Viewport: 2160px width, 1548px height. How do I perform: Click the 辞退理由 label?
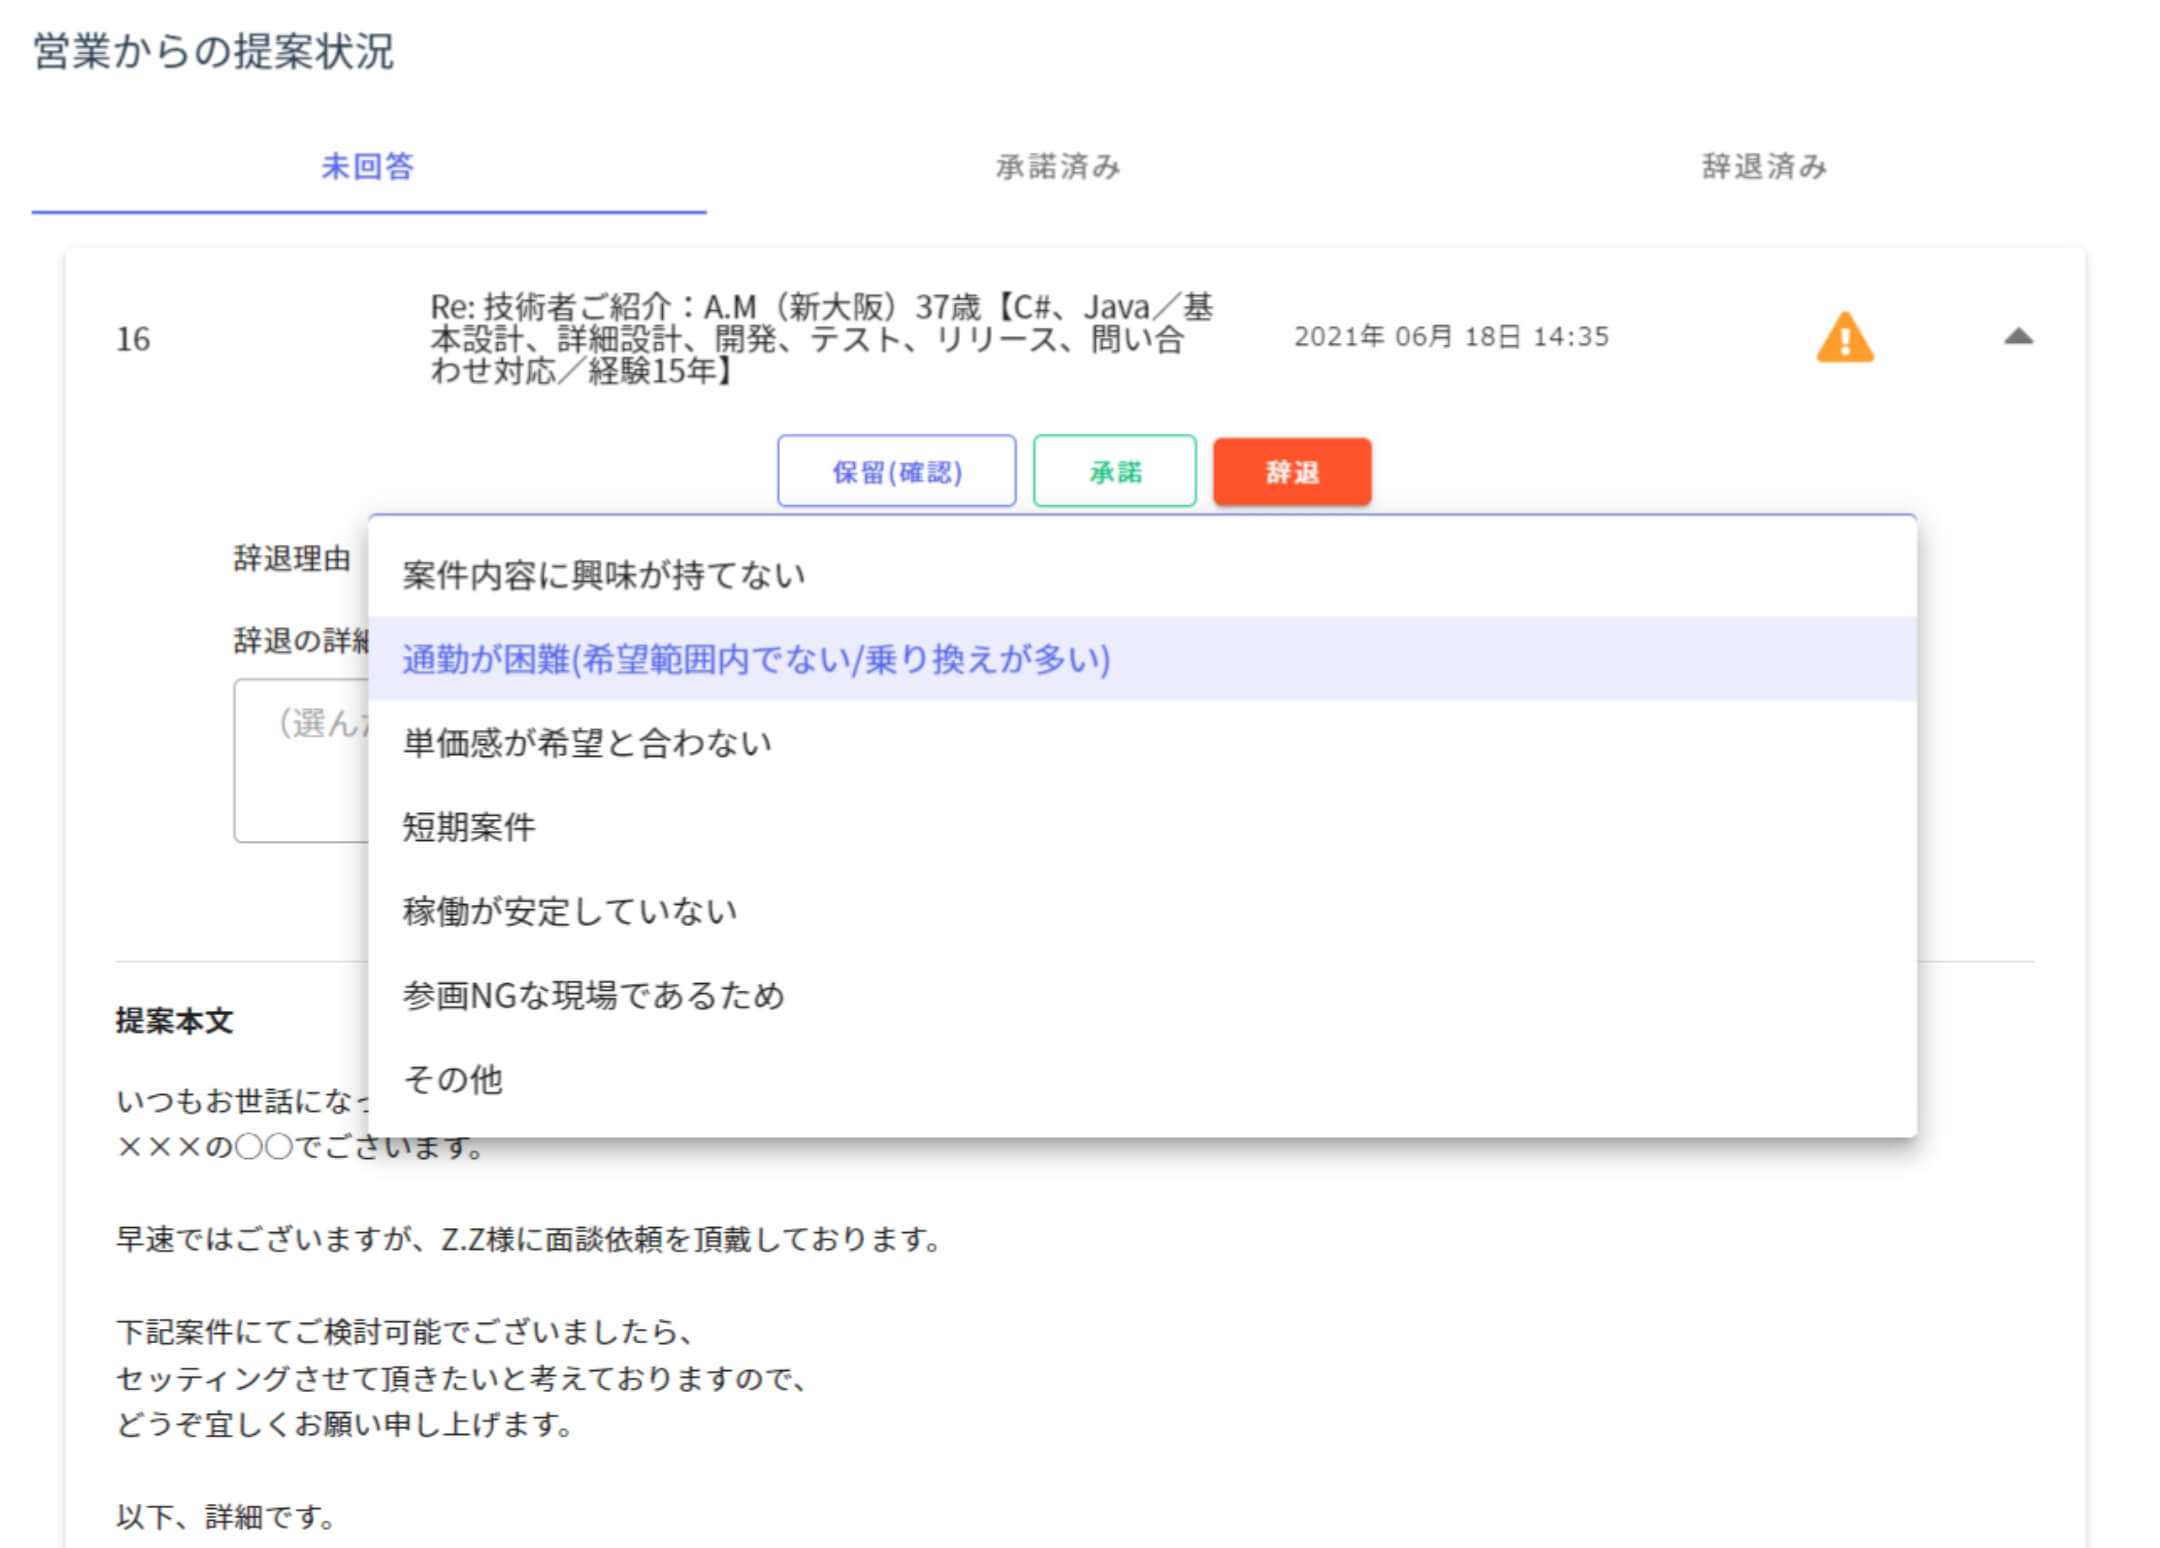pos(292,558)
